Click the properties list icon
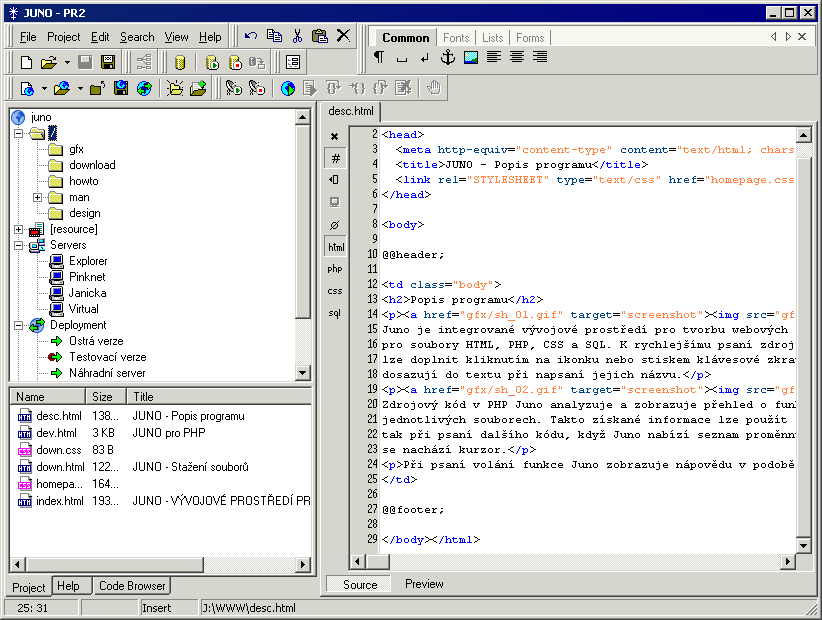Image resolution: width=822 pixels, height=620 pixels. point(293,62)
